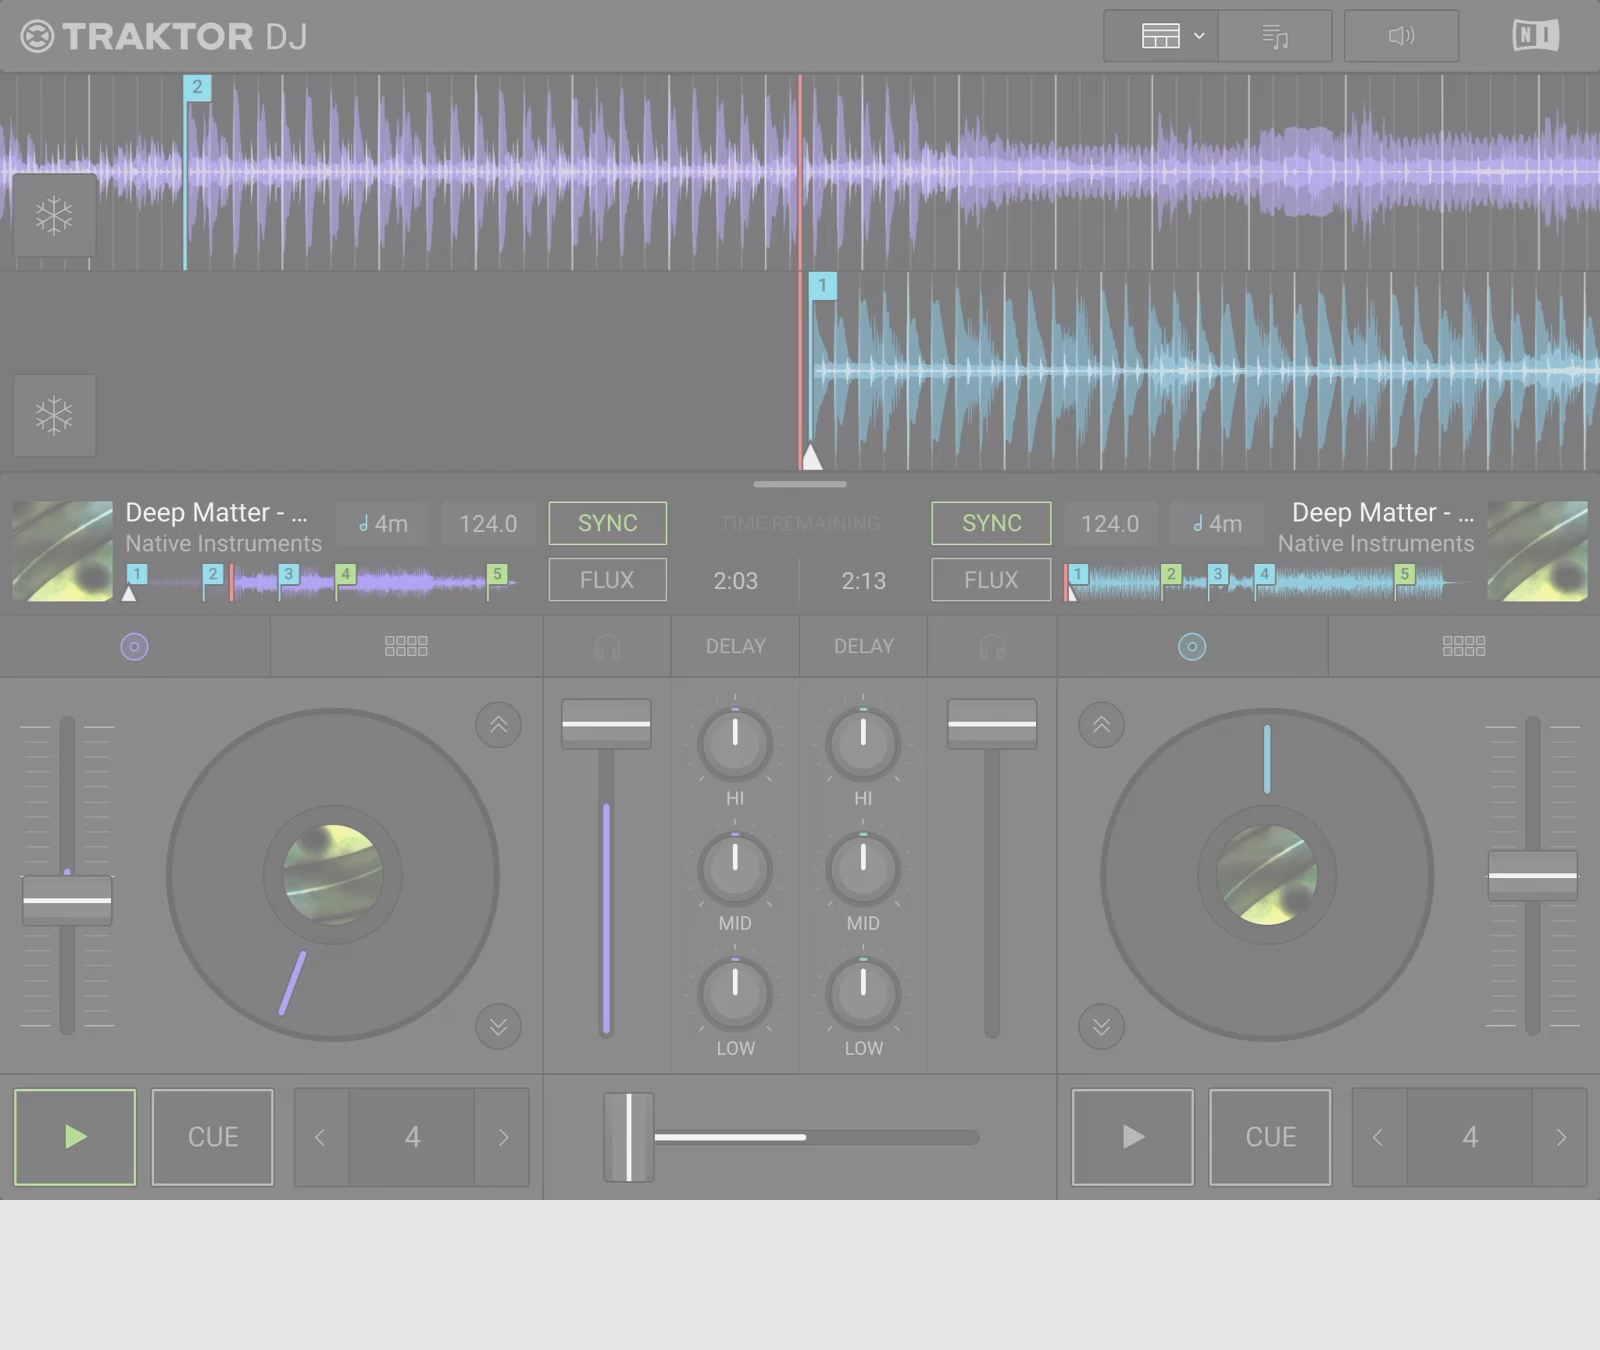Viewport: 1600px width, 1350px height.
Task: Click right deck jog wheel center
Action: 1267,875
